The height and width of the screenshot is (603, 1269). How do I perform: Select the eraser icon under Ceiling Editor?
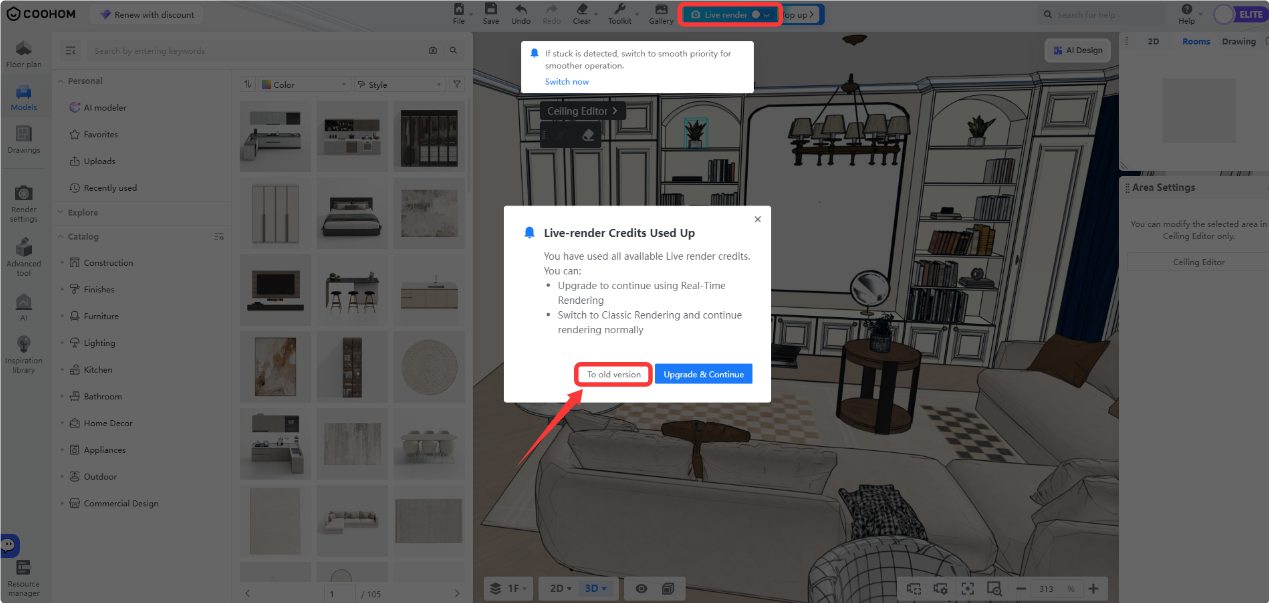pyautogui.click(x=587, y=134)
